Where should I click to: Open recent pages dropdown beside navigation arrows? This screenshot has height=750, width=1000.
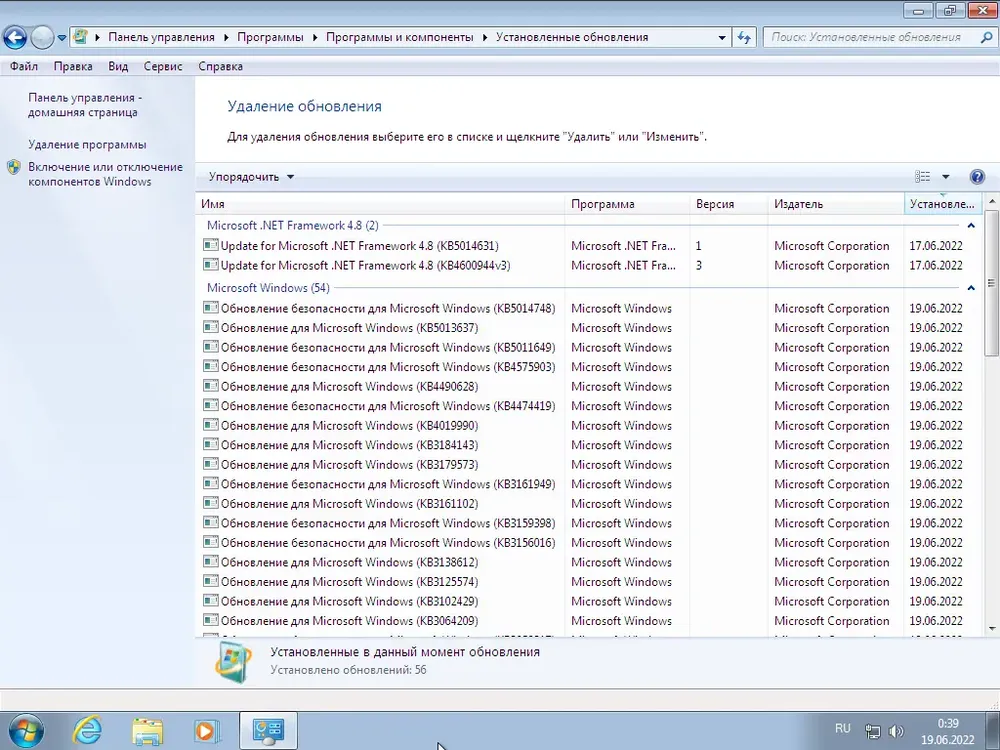tap(62, 38)
